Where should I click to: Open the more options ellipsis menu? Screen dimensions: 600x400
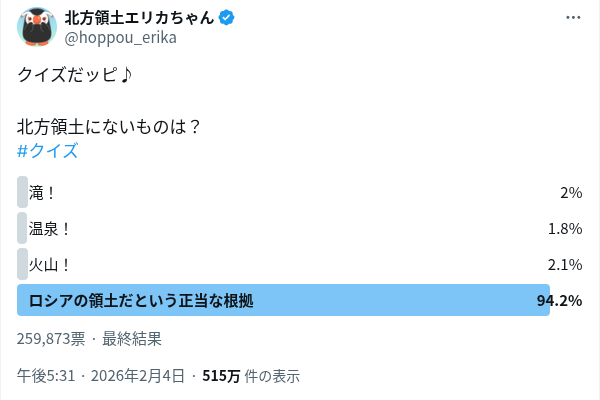point(572,19)
